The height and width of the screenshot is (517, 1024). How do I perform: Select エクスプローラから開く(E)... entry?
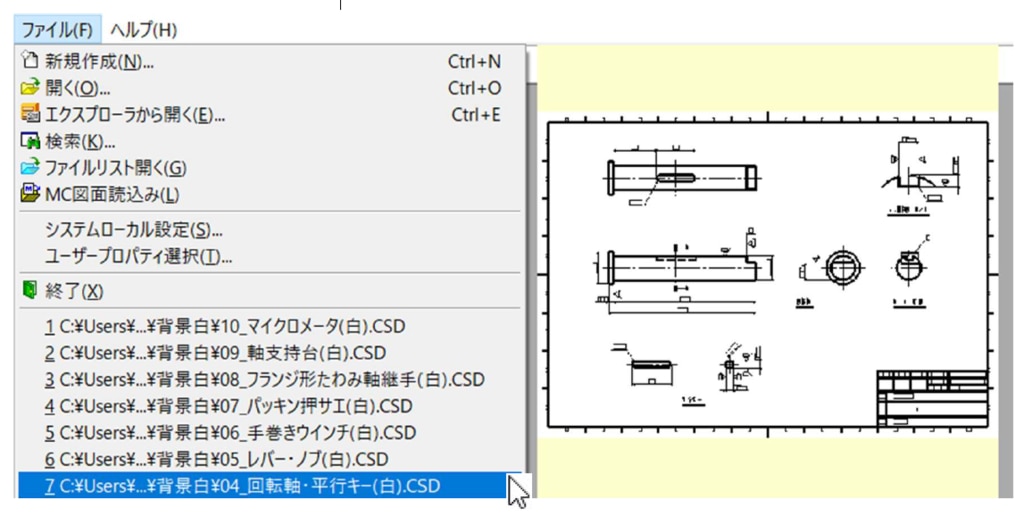pyautogui.click(x=270, y=115)
